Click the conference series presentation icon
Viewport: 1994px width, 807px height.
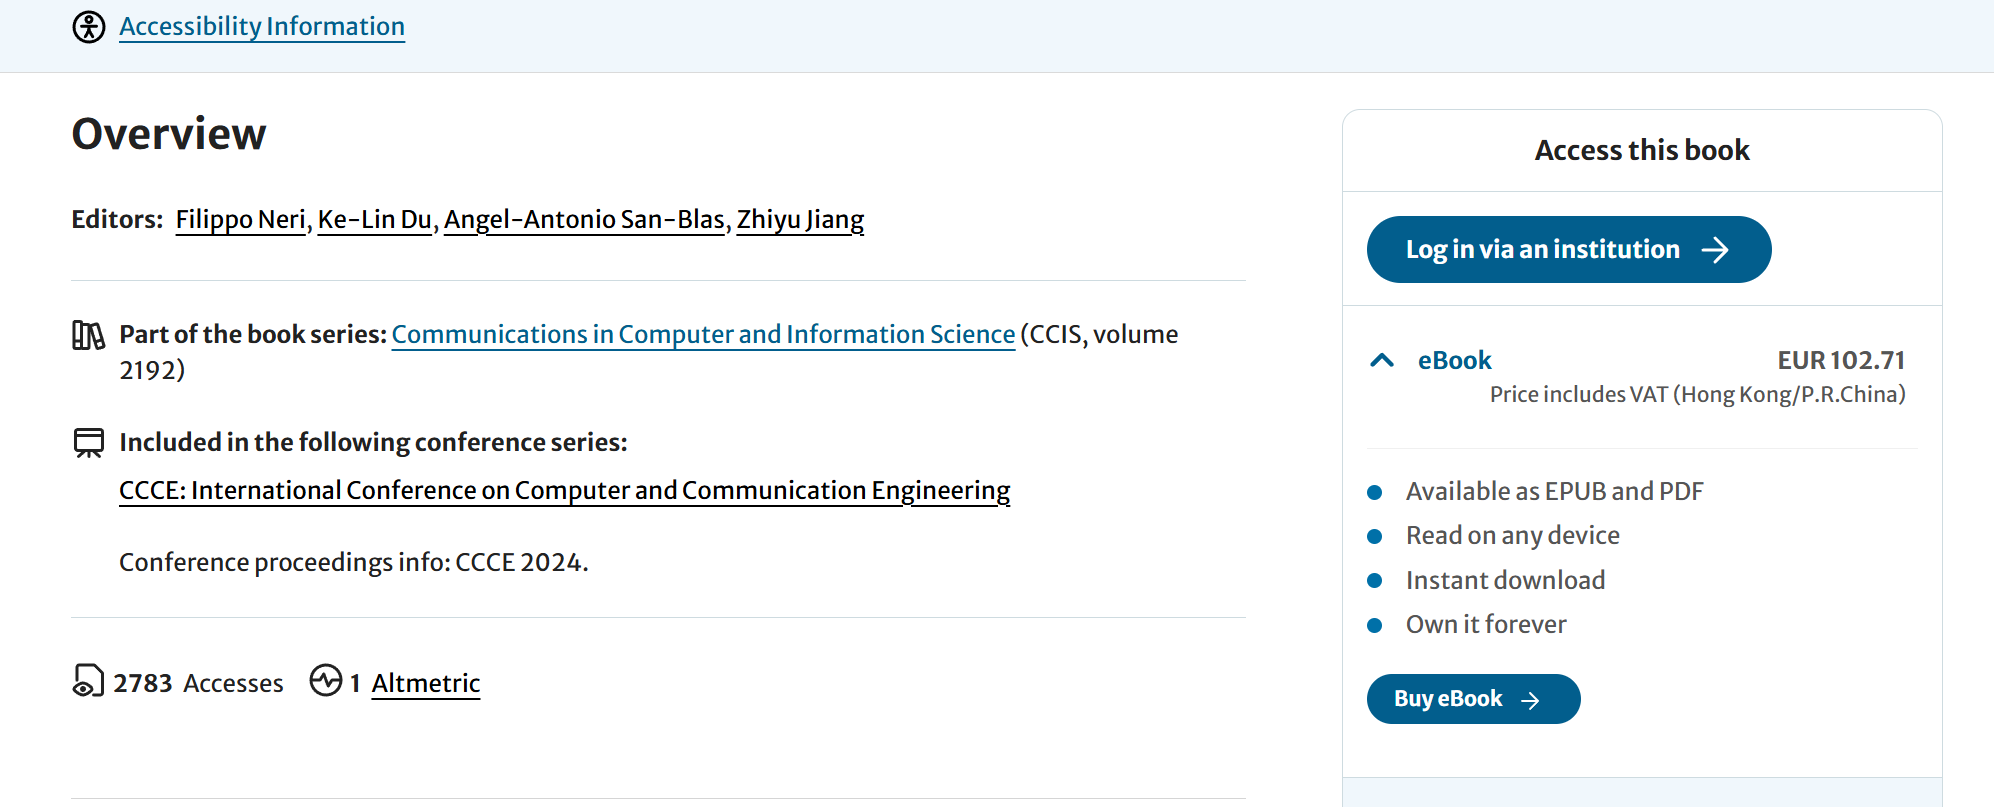[x=89, y=442]
